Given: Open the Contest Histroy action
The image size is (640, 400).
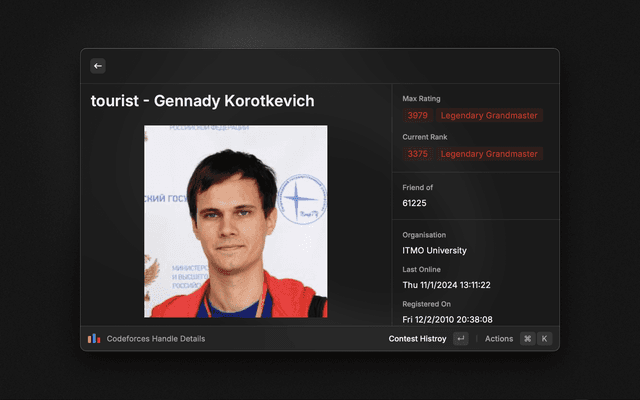Looking at the screenshot, I should [417, 339].
